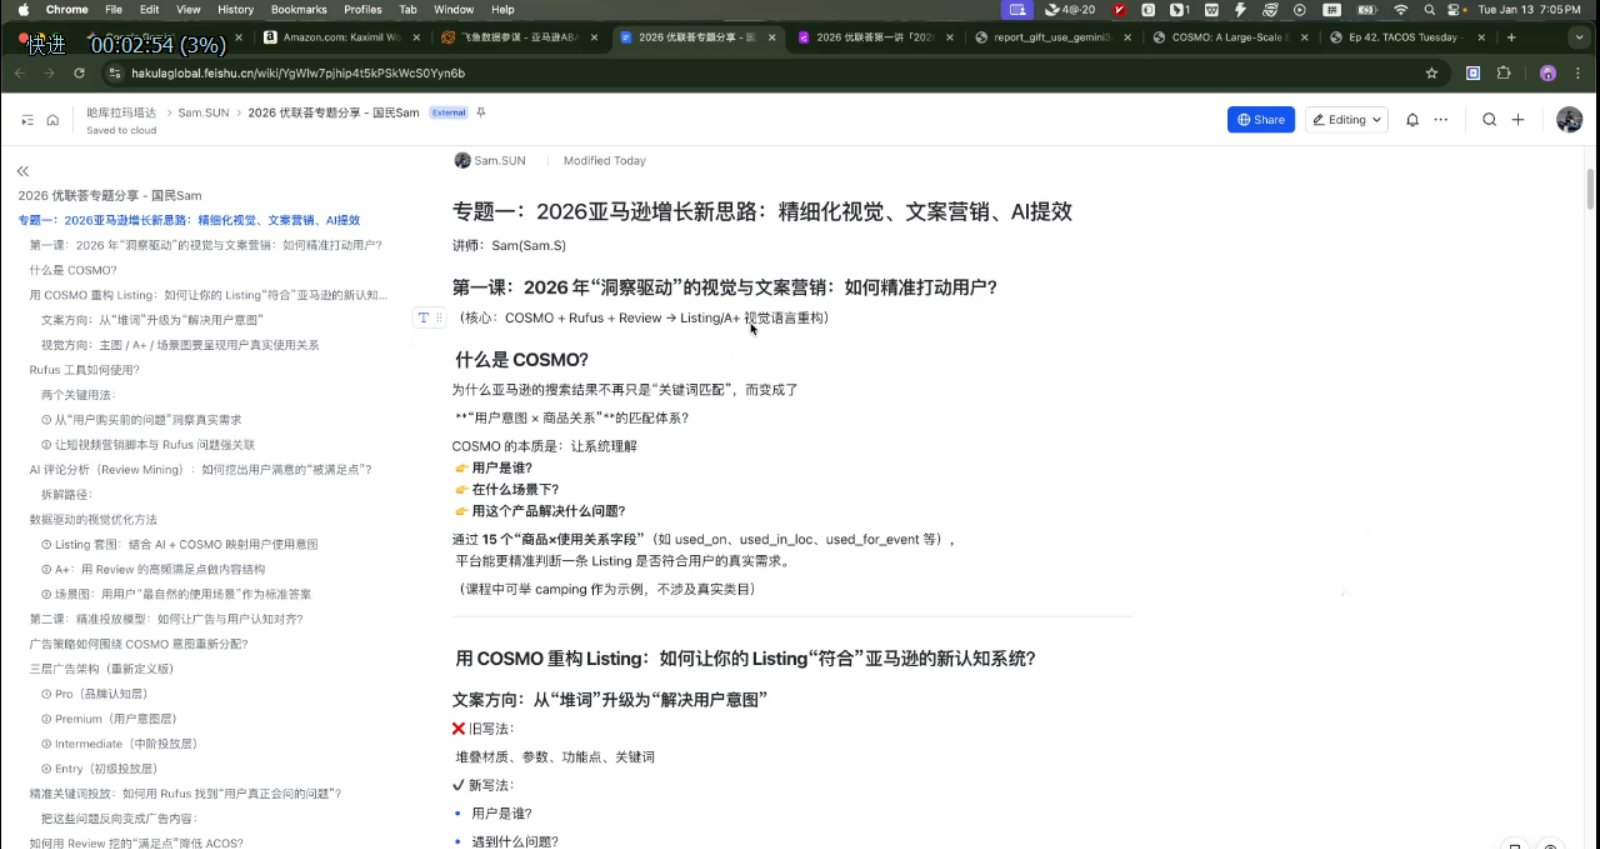Screen dimensions: 1600x849
Task: Collapse the outline sidebar with double-chevron icon
Action: (23, 171)
